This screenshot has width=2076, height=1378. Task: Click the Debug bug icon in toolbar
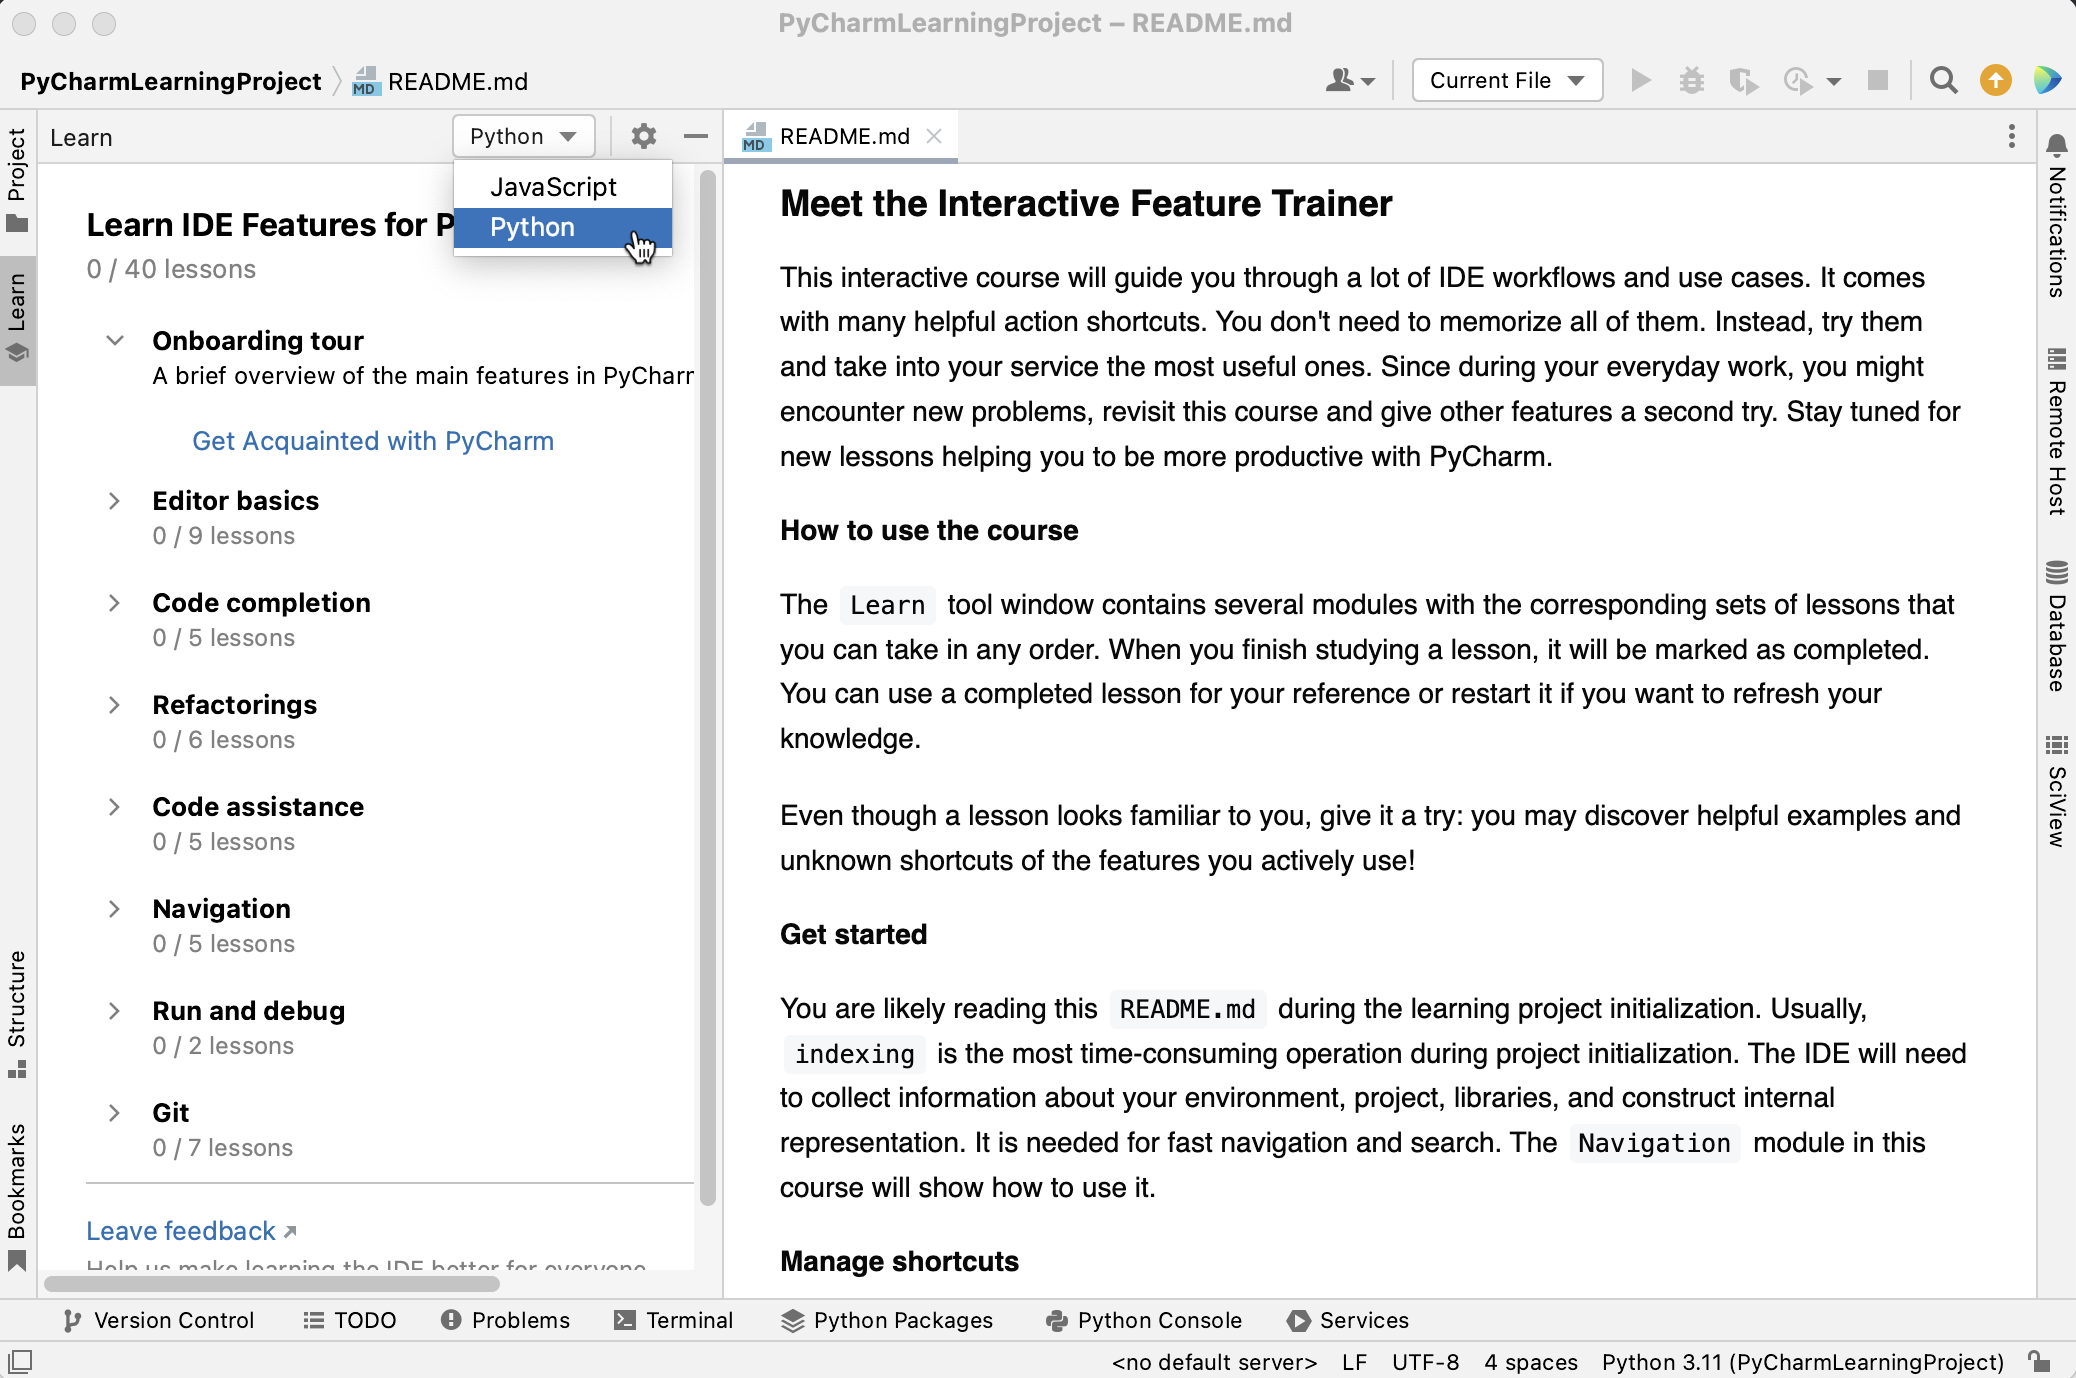coord(1691,80)
